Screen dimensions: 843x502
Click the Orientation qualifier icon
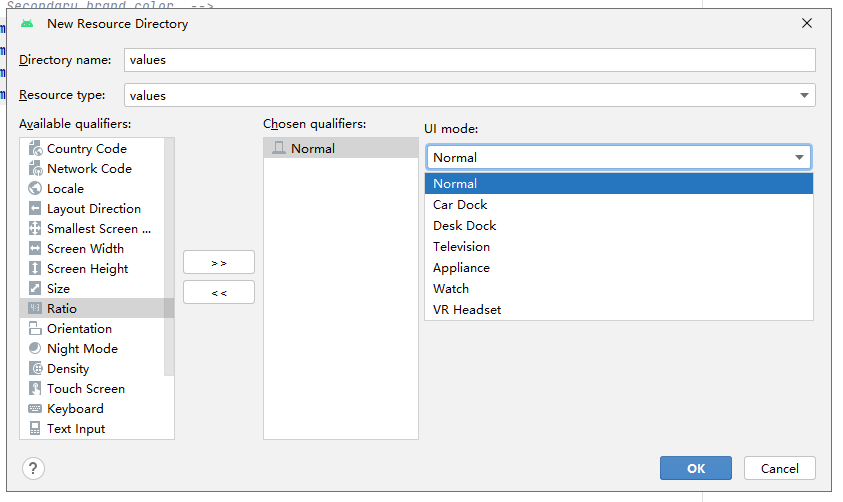point(35,328)
